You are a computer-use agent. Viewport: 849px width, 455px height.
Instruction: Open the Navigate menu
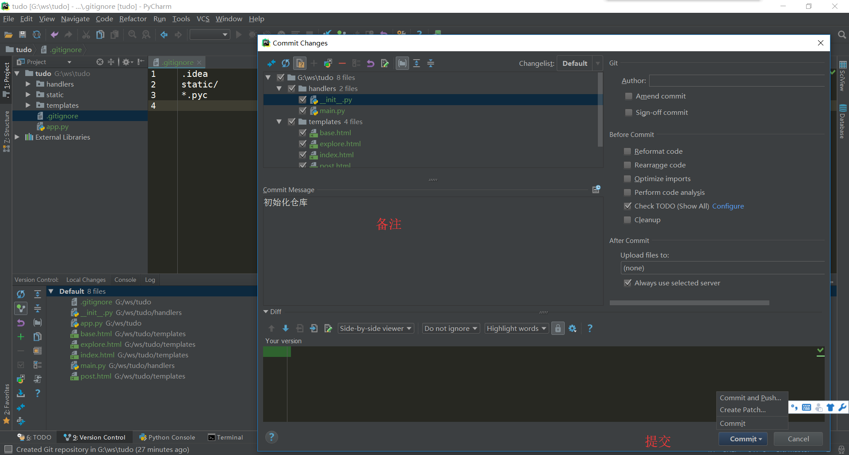point(75,19)
